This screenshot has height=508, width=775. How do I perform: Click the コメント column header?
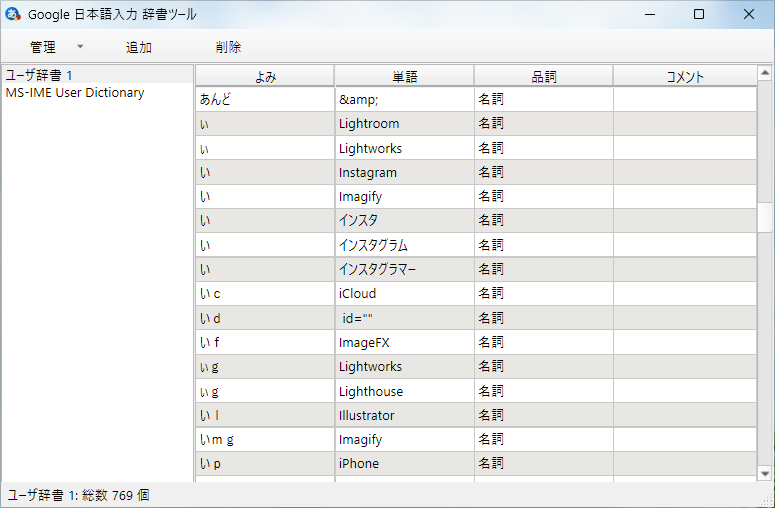click(x=685, y=76)
